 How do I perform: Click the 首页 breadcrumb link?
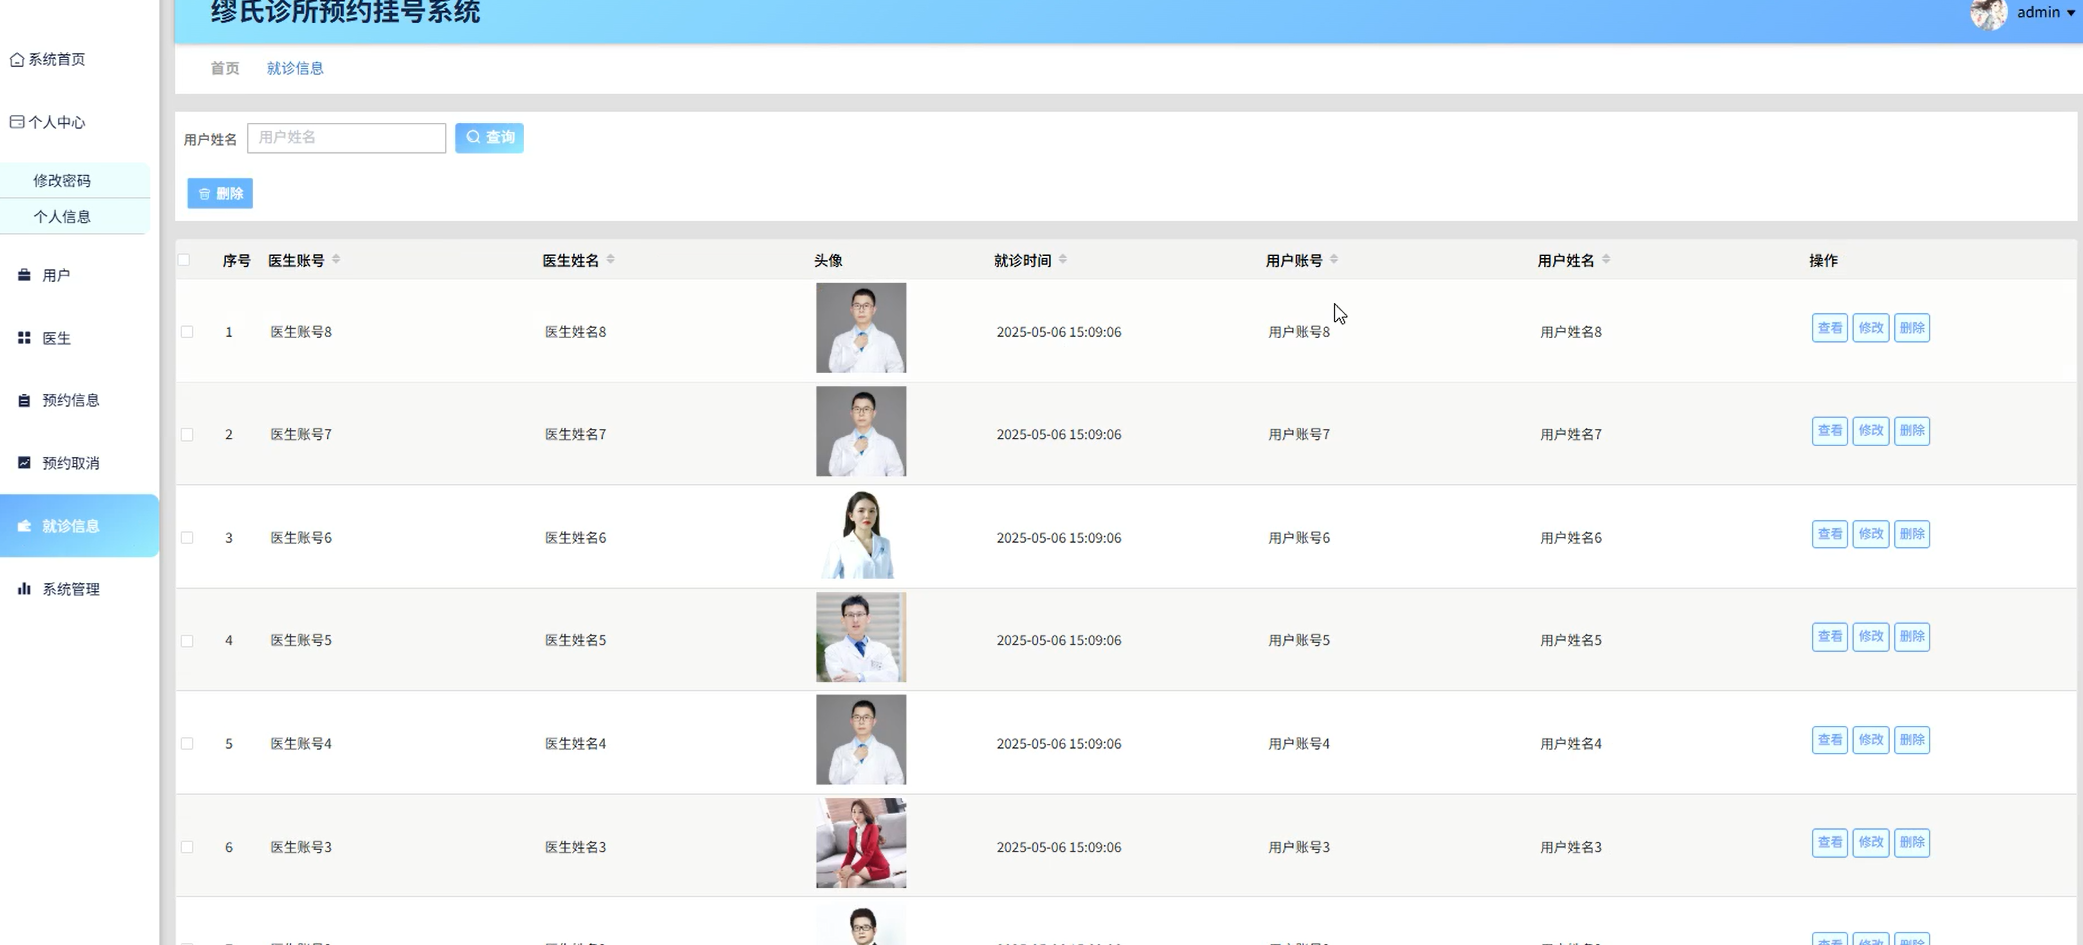click(225, 68)
